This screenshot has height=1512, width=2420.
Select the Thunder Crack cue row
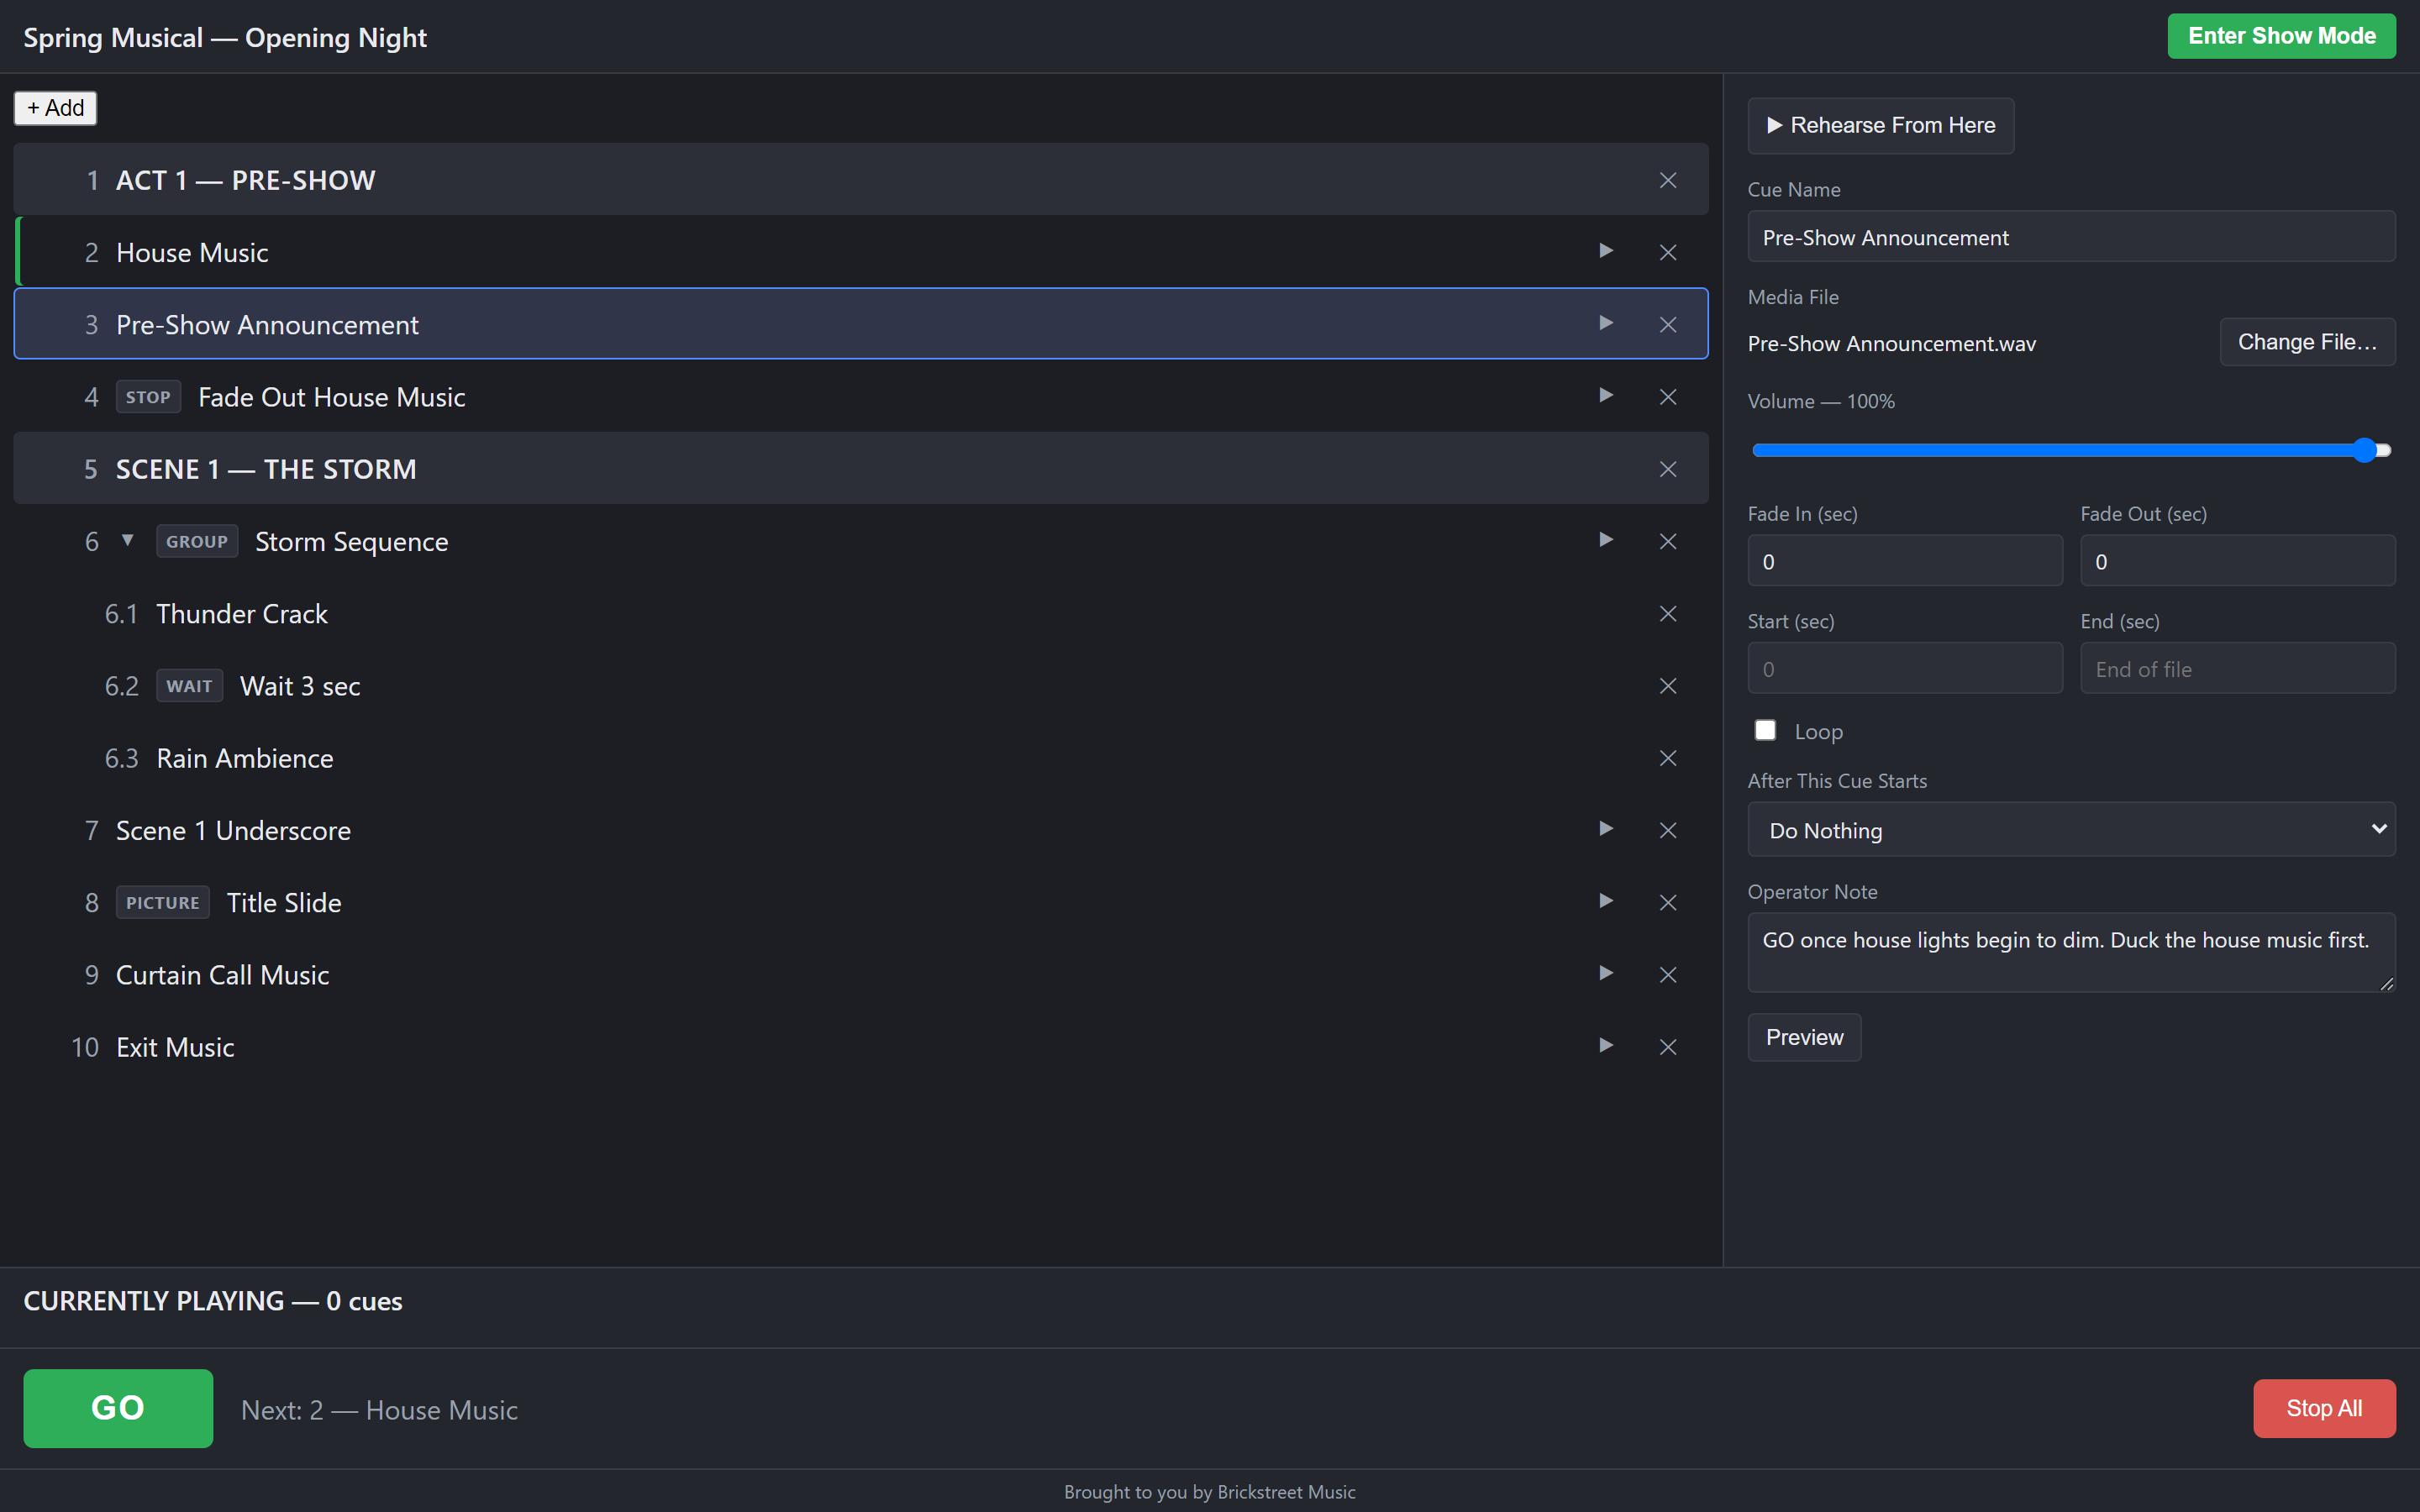coord(861,613)
